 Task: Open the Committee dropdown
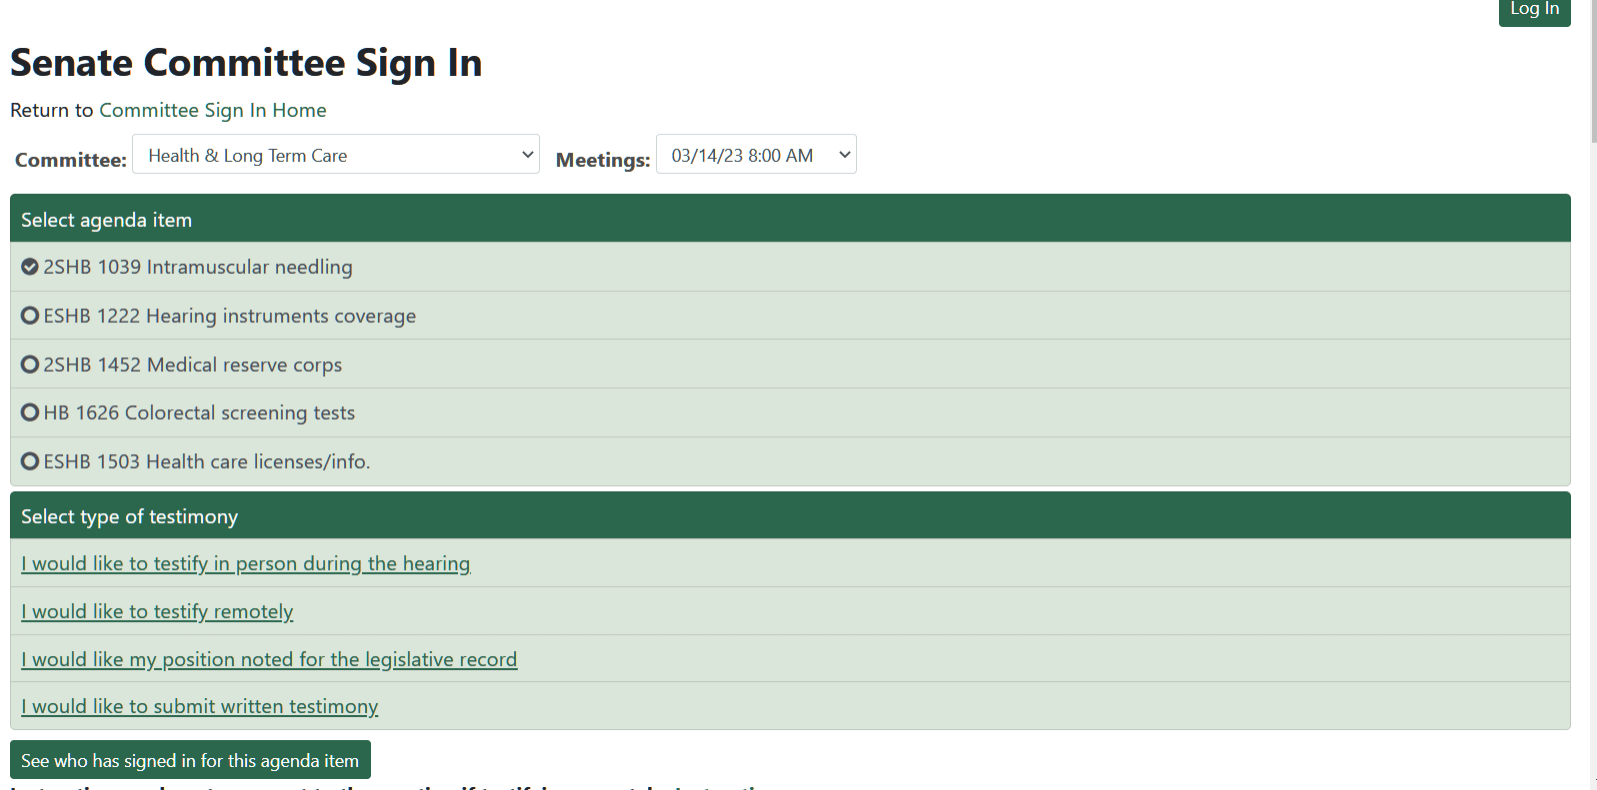pos(335,155)
